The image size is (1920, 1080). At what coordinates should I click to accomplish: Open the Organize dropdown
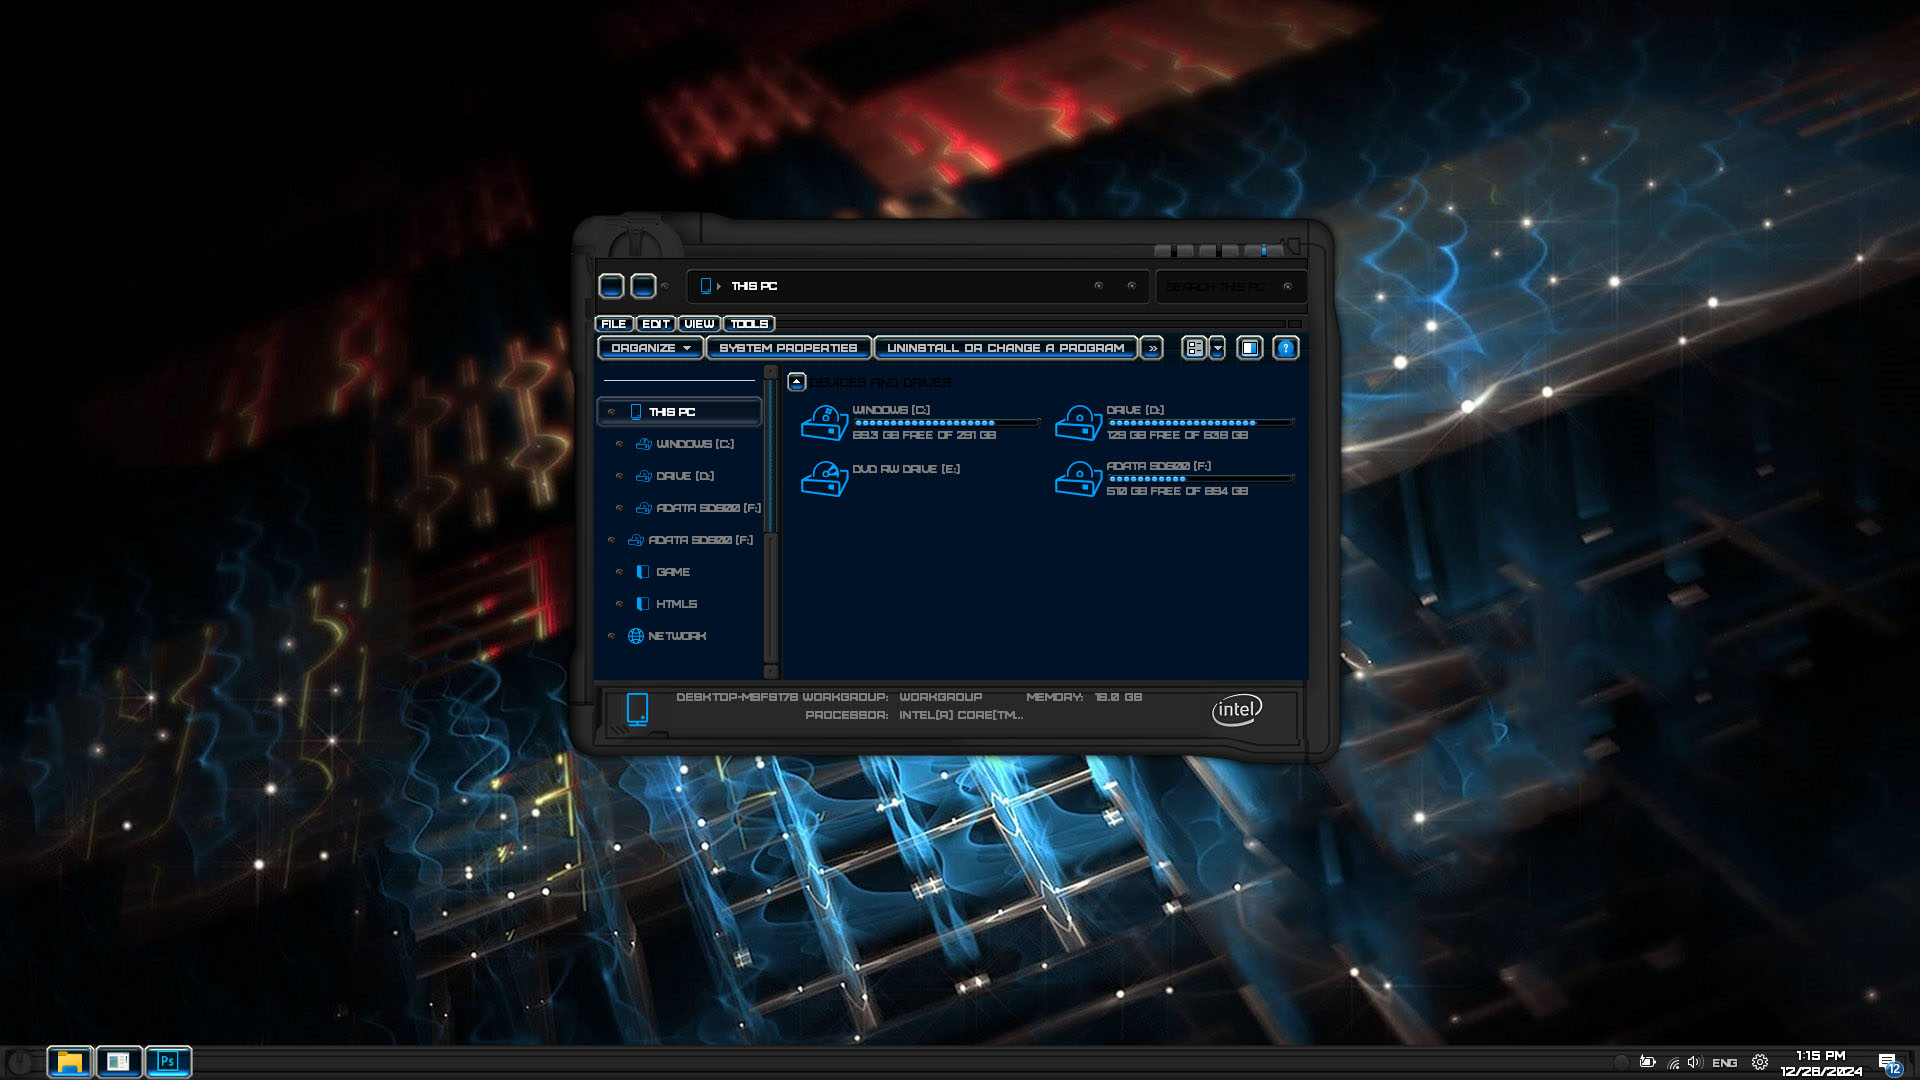click(x=651, y=348)
